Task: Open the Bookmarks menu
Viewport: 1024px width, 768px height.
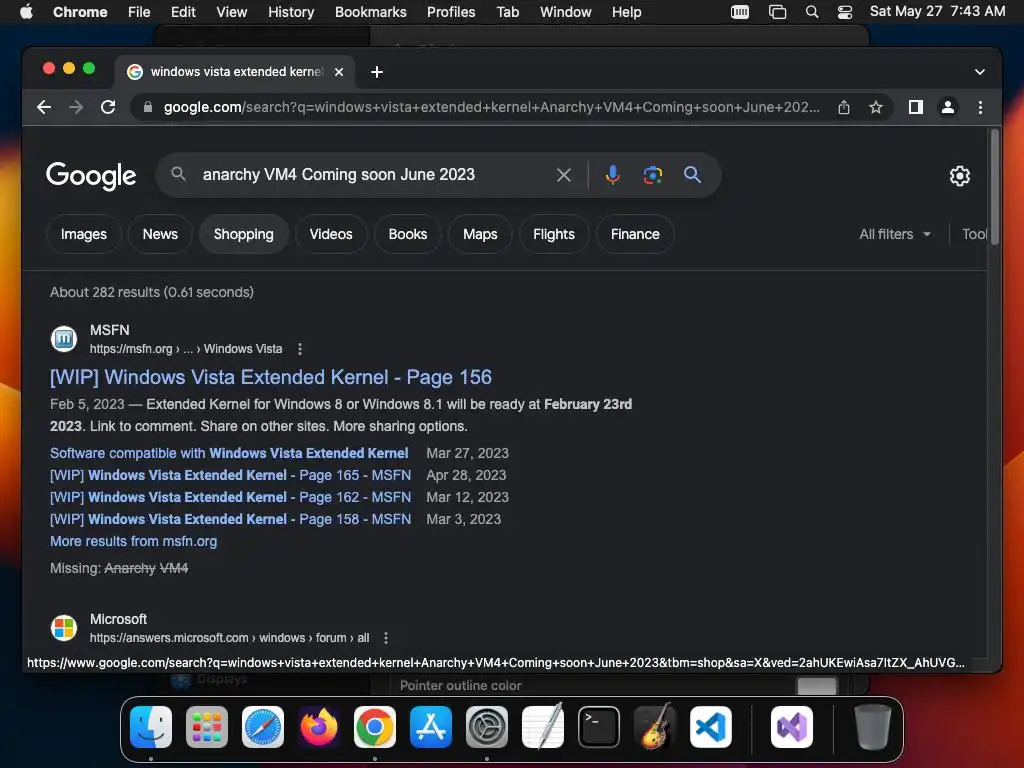Action: (x=370, y=12)
